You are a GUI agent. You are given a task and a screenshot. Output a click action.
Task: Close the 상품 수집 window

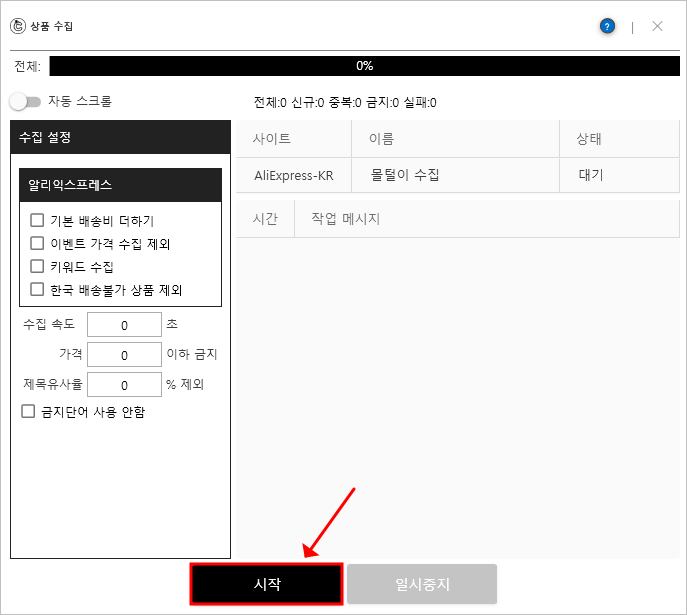point(657,26)
